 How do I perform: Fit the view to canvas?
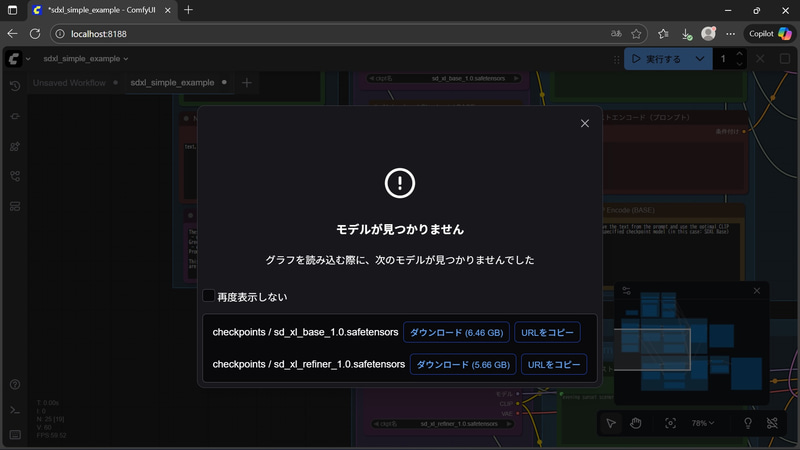point(670,423)
